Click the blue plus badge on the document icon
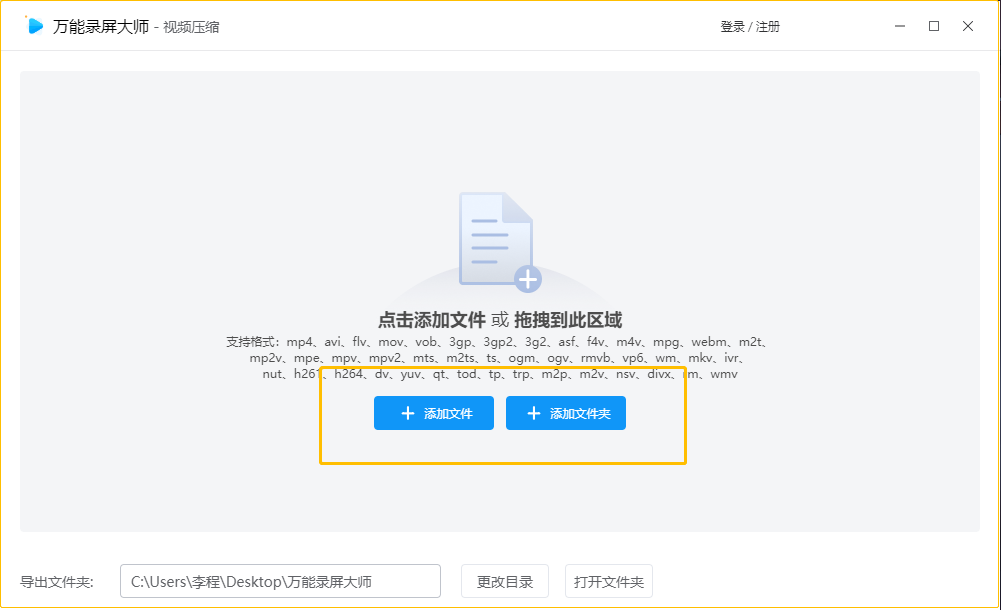The width and height of the screenshot is (1001, 610). (527, 279)
